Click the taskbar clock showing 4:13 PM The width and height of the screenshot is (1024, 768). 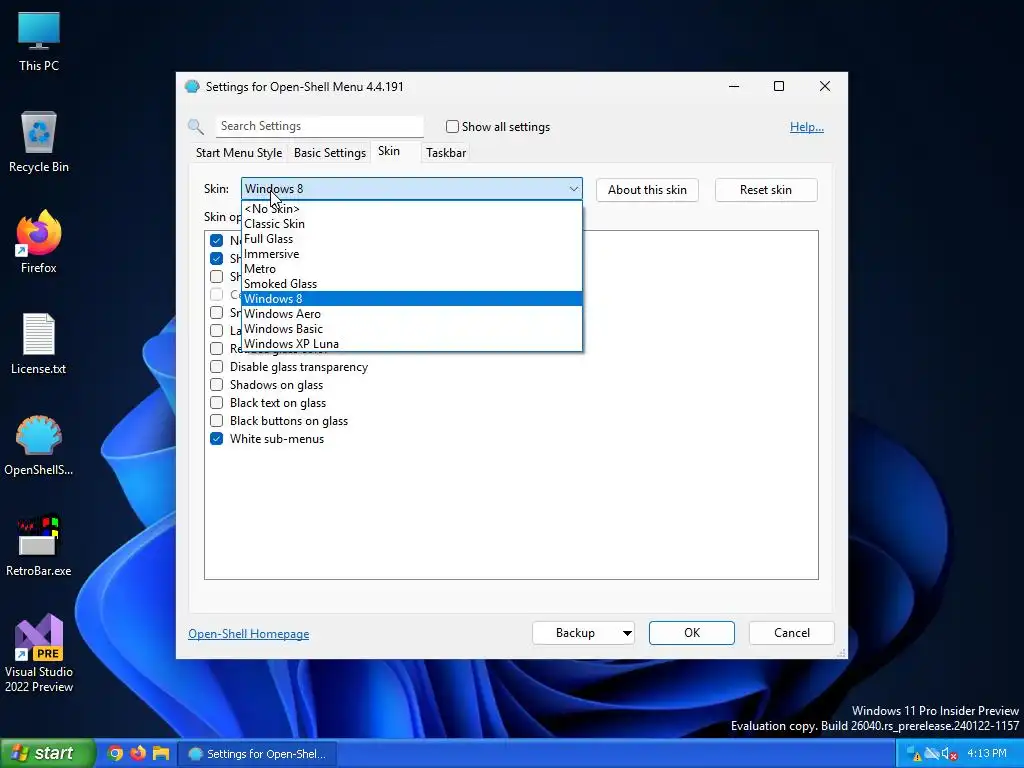[x=986, y=754]
